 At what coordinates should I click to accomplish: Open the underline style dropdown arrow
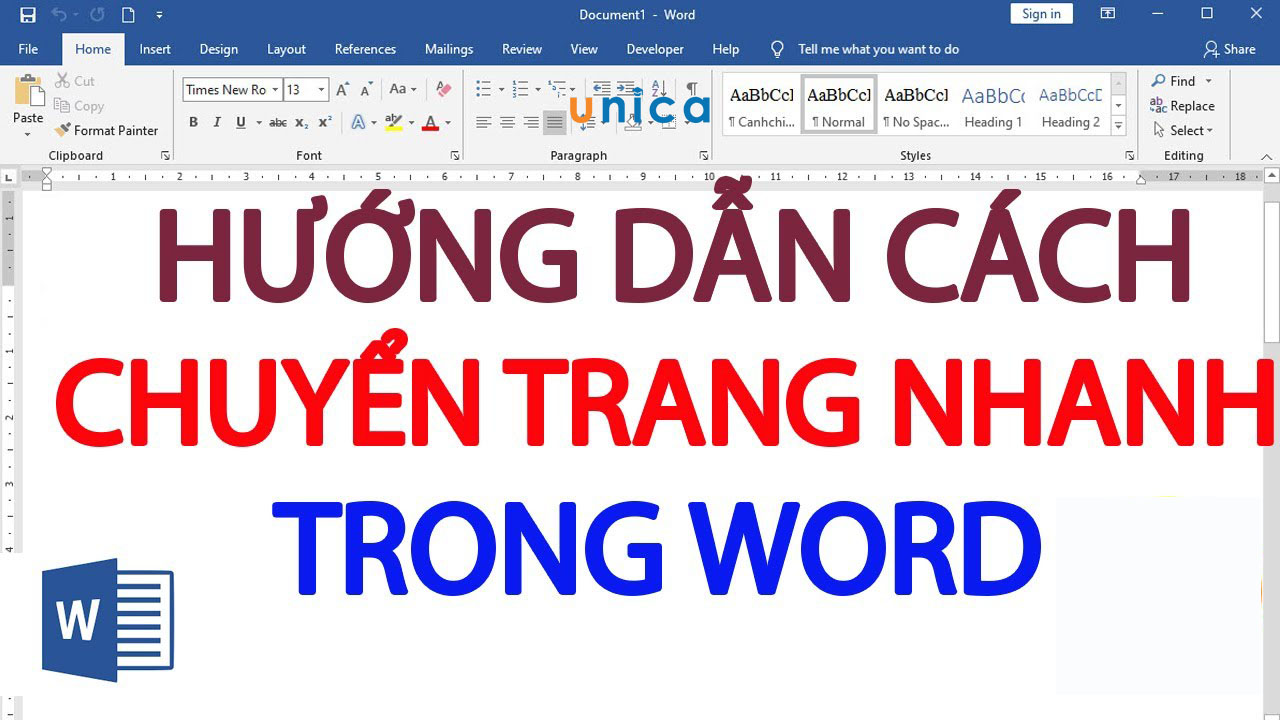[x=258, y=122]
